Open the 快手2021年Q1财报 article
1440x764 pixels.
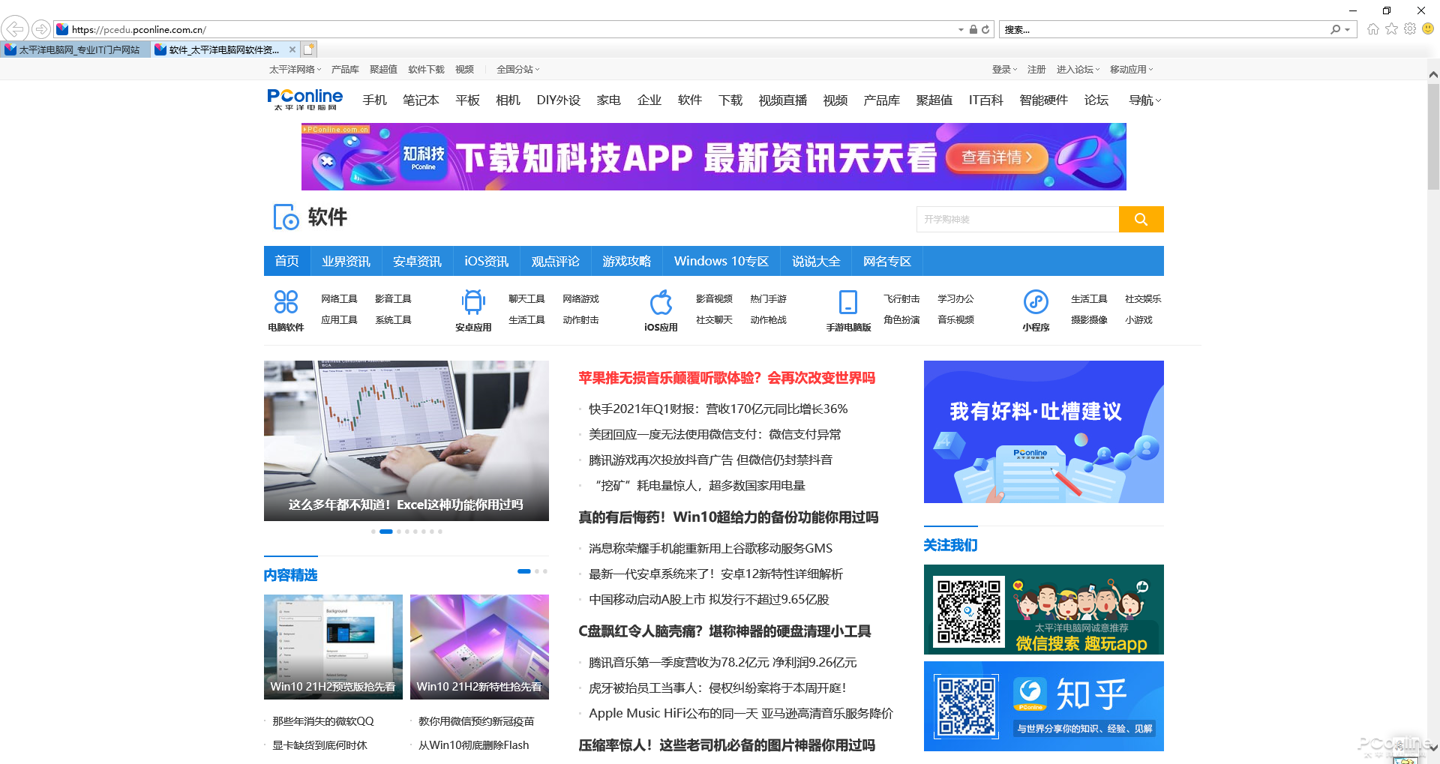click(718, 409)
